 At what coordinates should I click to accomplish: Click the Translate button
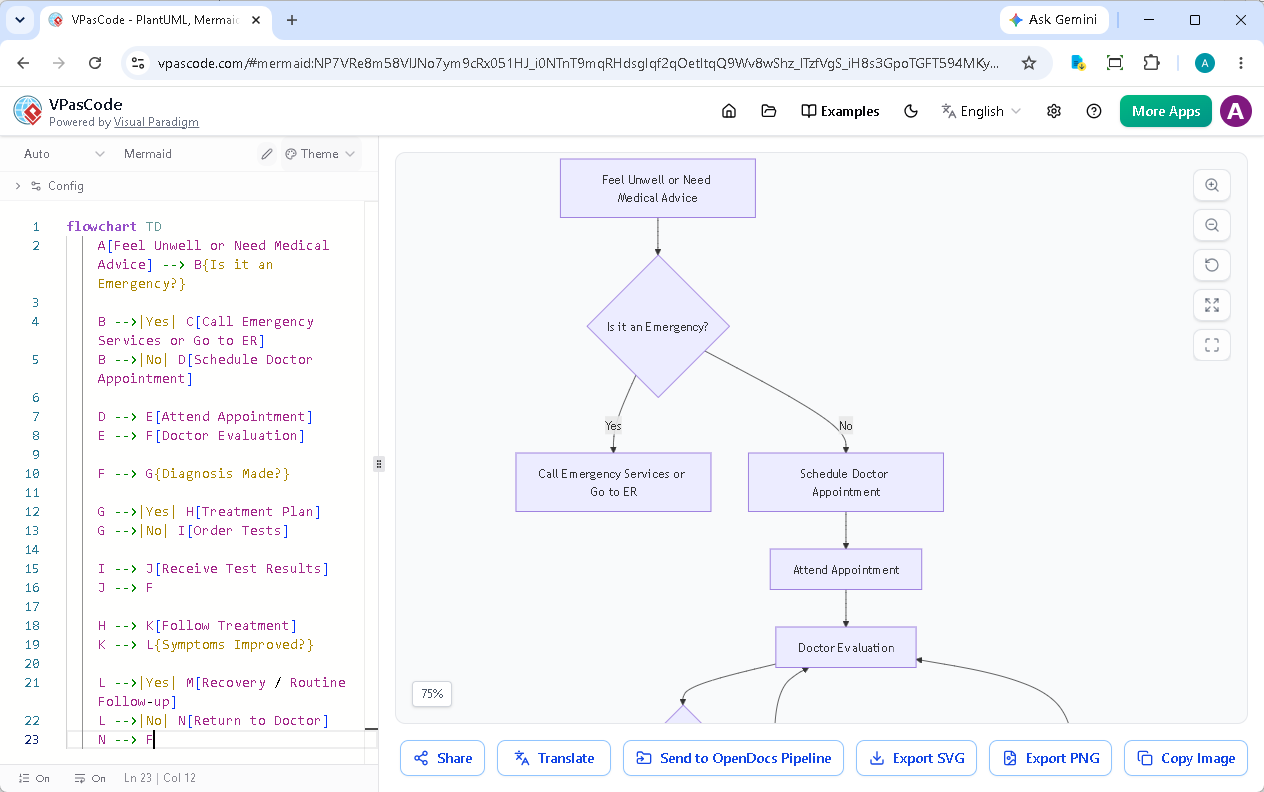[x=553, y=758]
